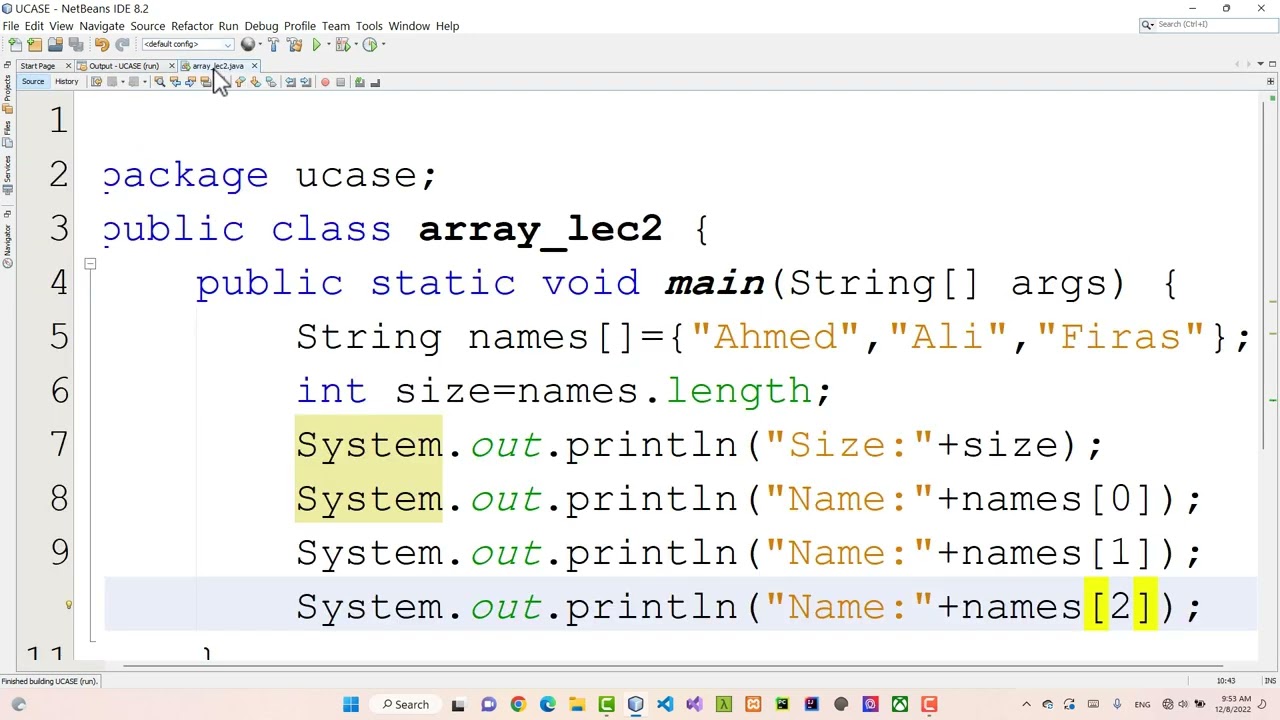
Task: Expand the Run Project dropdown arrow
Action: tap(328, 44)
